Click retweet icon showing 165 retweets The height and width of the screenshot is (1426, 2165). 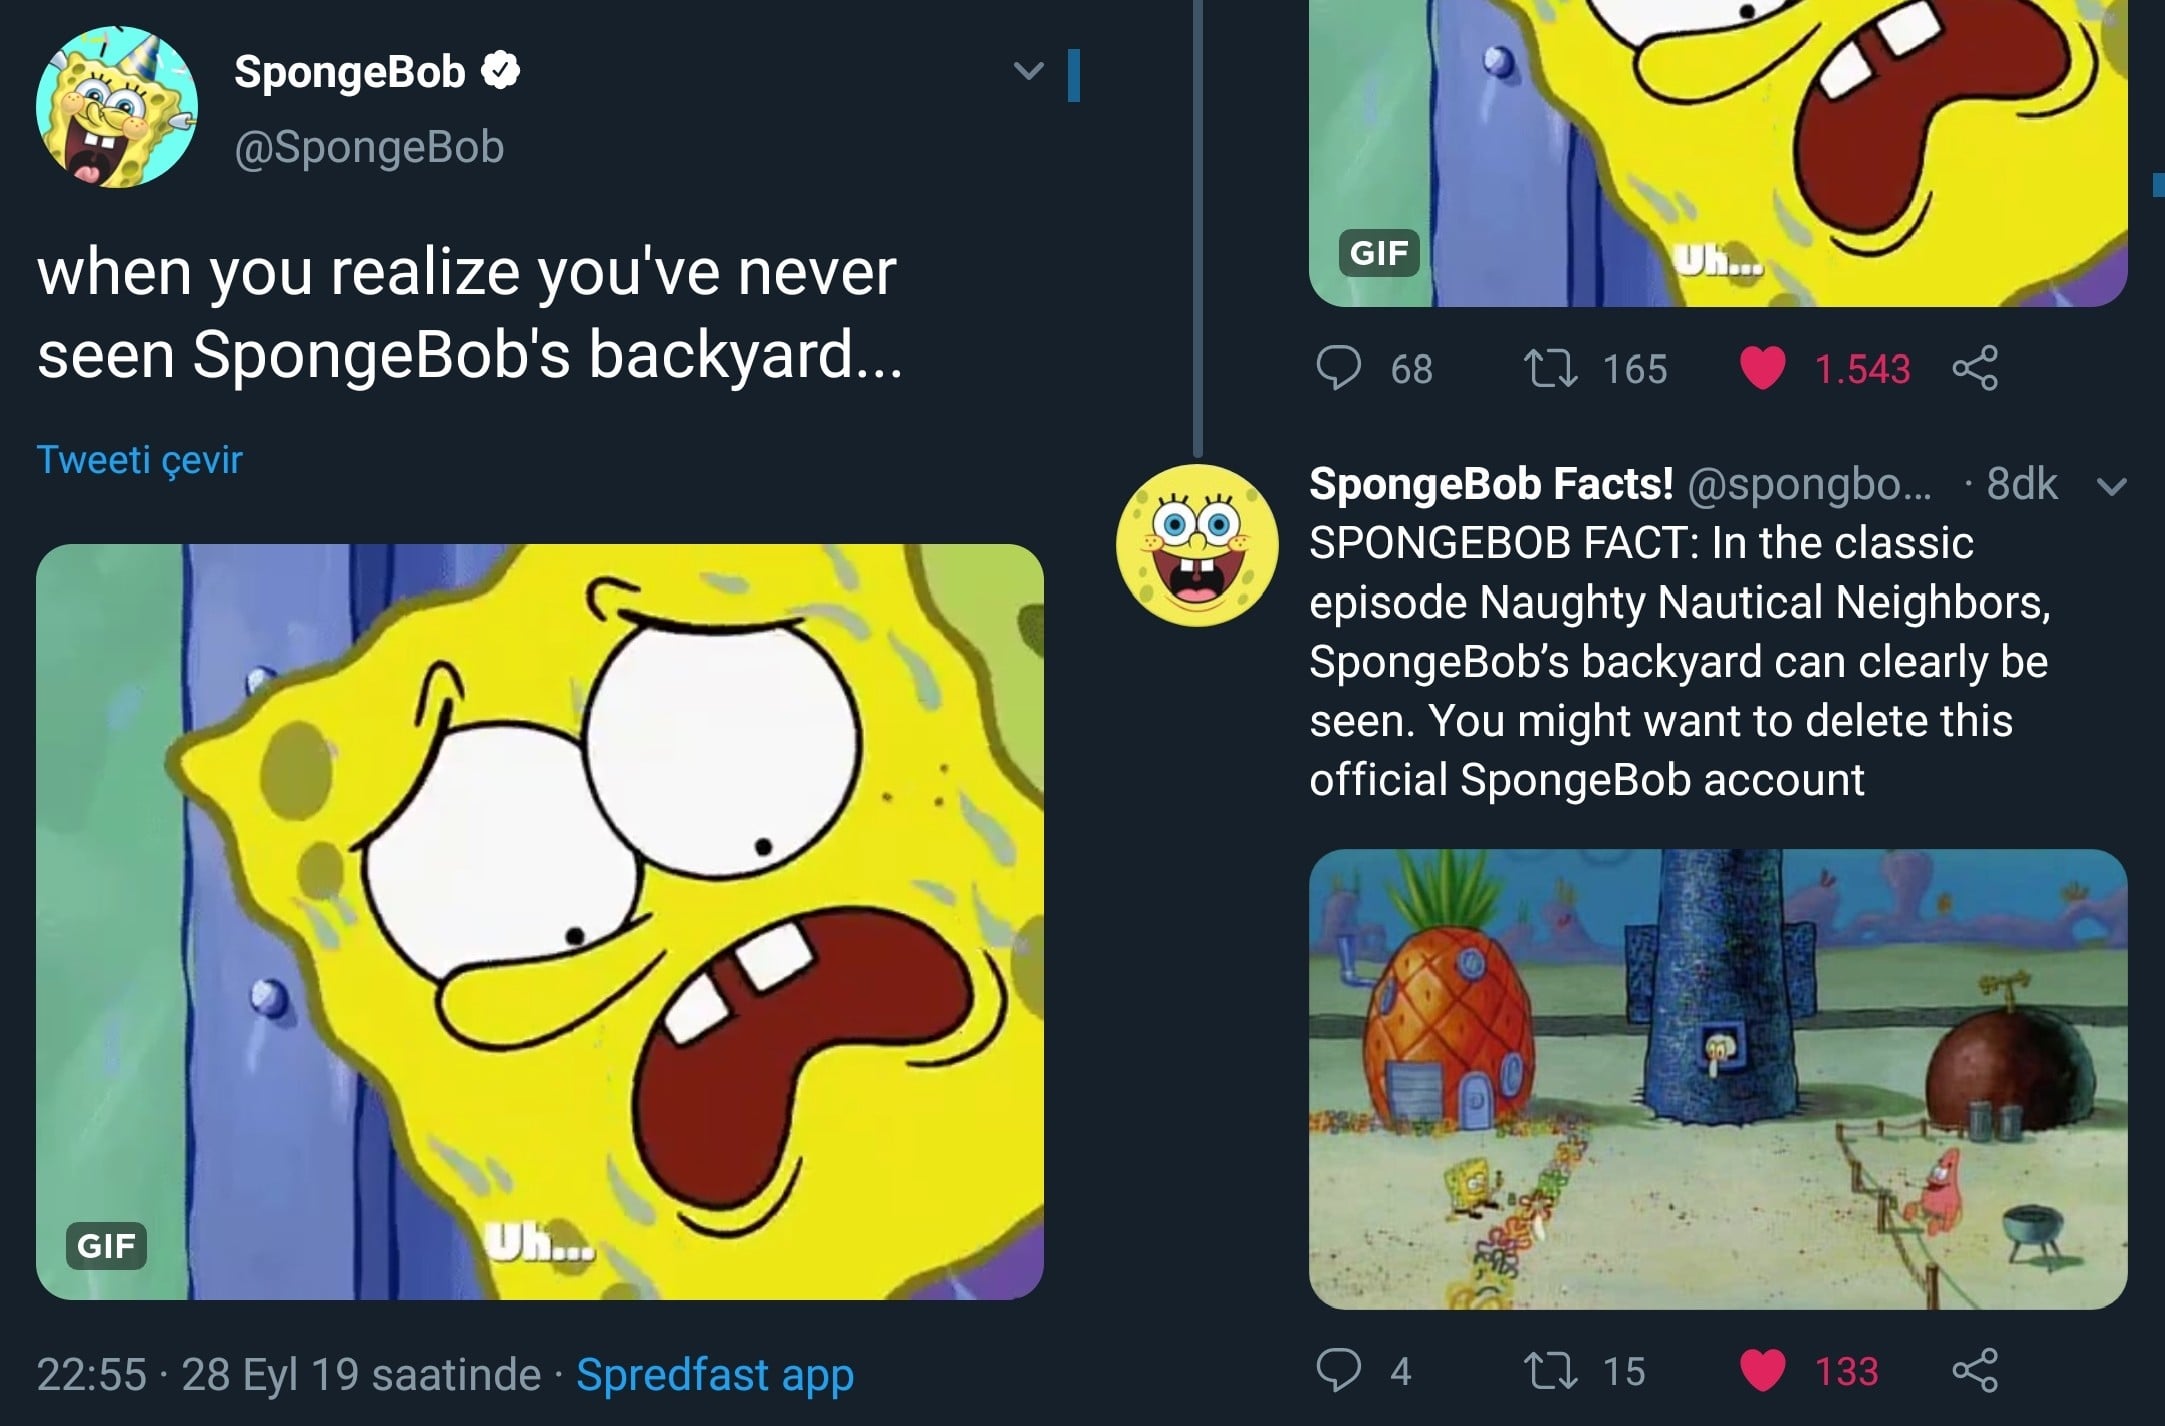1550,368
